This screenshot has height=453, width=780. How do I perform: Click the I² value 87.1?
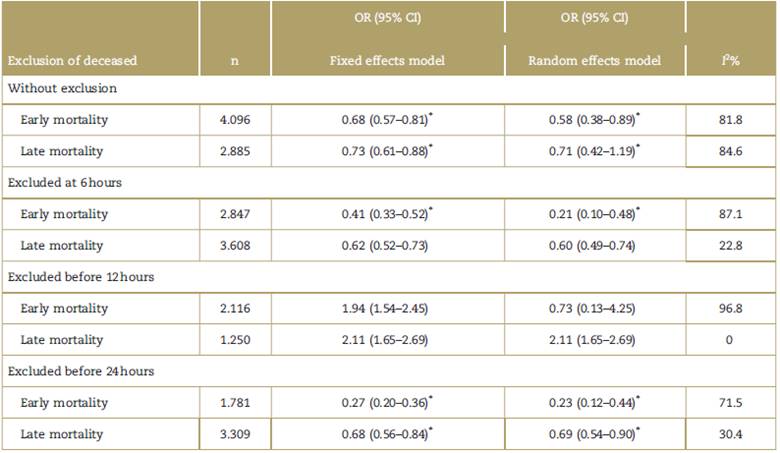(729, 214)
